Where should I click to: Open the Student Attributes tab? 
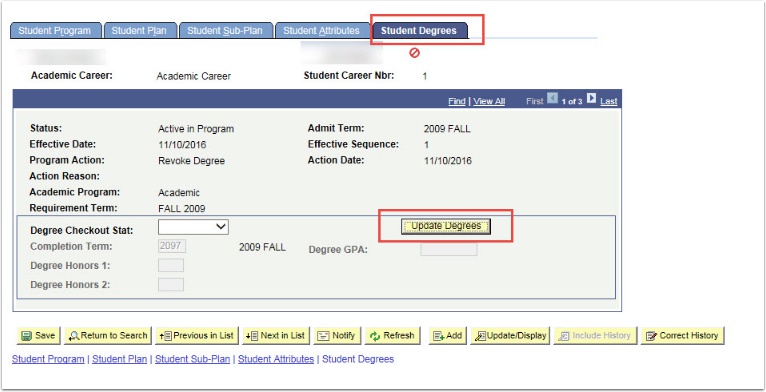tap(321, 30)
